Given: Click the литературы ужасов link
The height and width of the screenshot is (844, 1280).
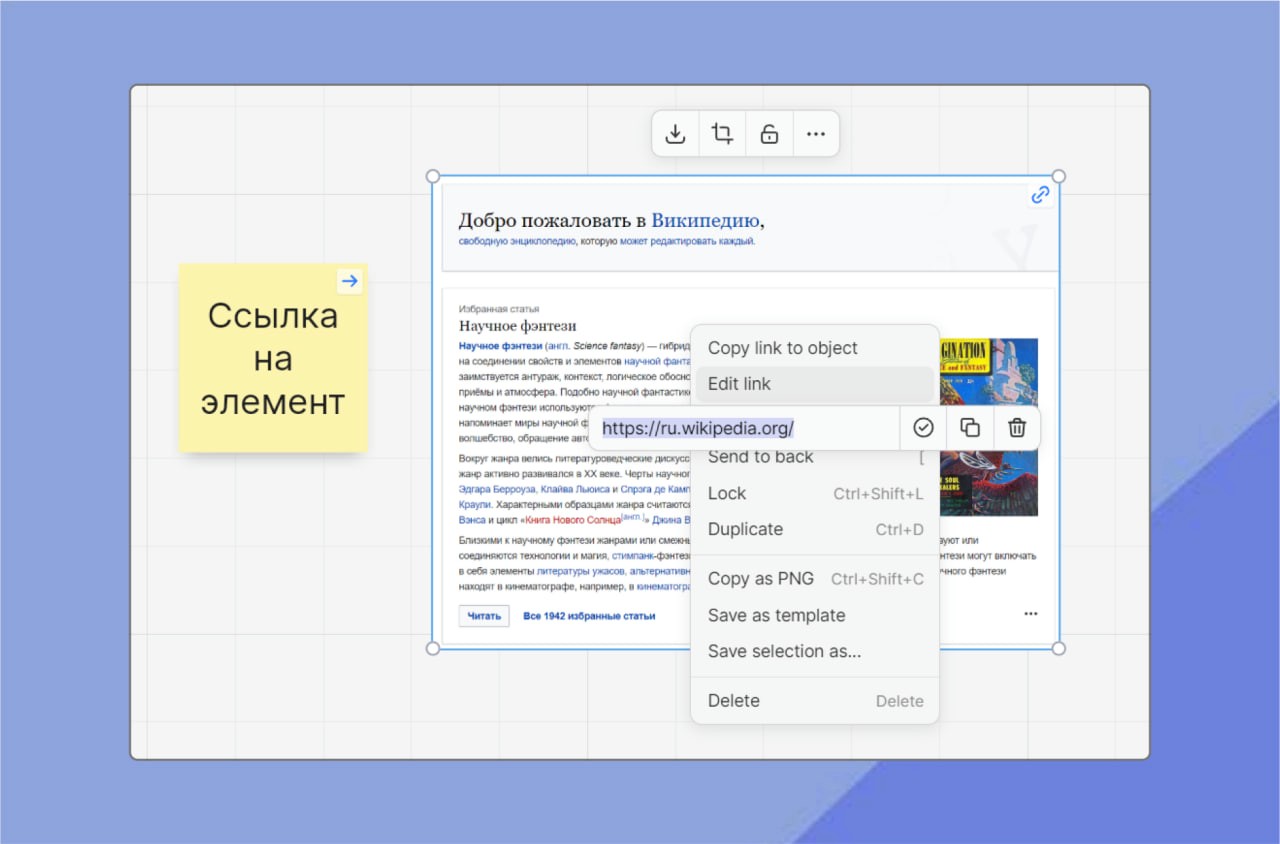Looking at the screenshot, I should coord(580,571).
